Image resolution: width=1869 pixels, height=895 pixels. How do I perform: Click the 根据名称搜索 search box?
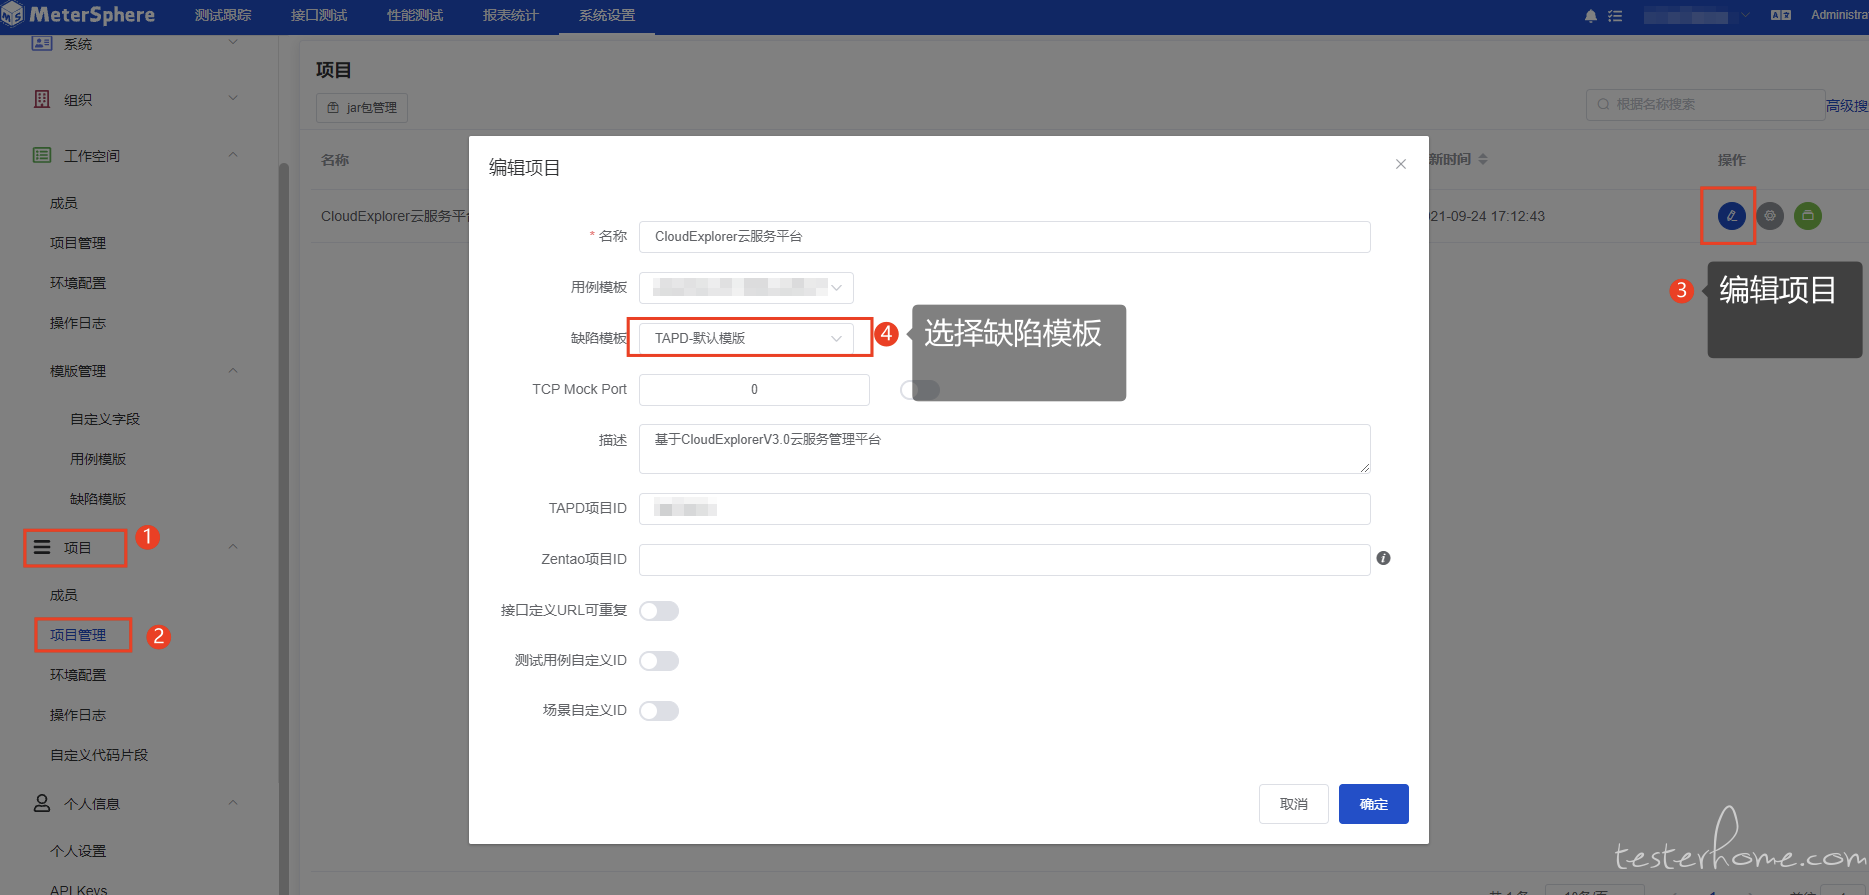(1706, 105)
